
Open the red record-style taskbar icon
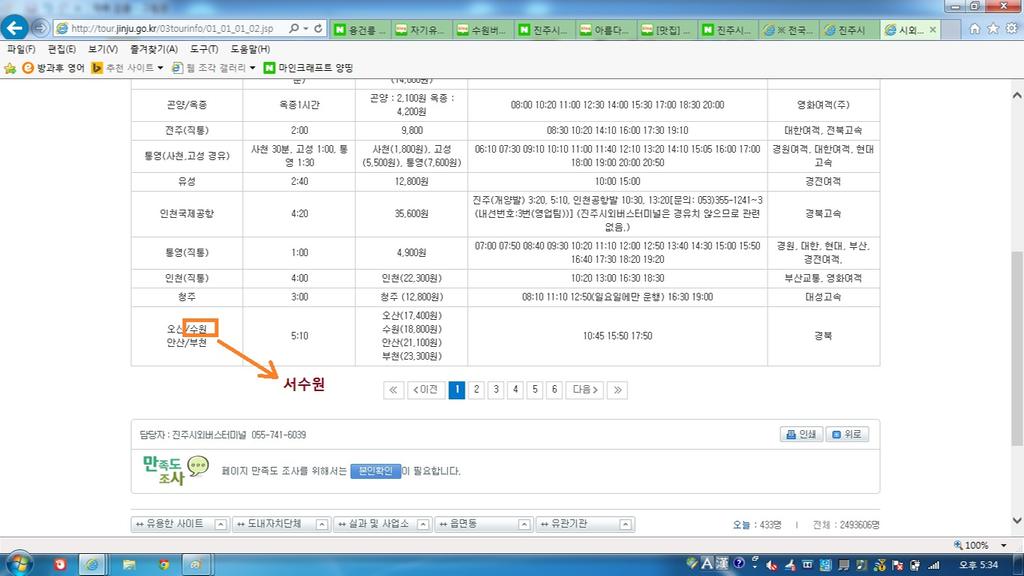click(x=60, y=564)
